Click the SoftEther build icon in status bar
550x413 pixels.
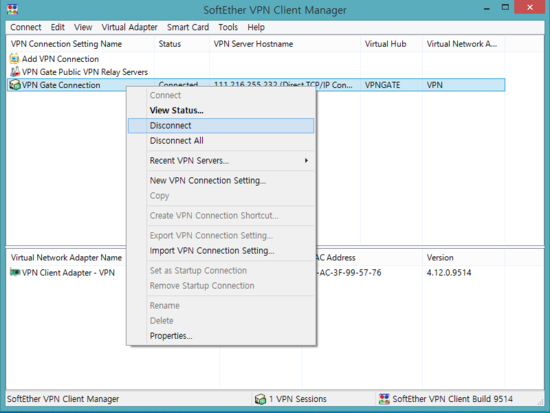pyautogui.click(x=384, y=399)
